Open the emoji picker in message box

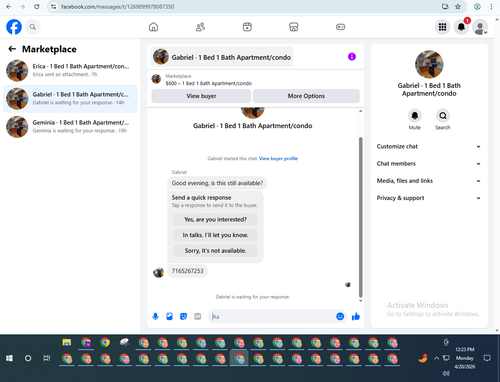pyautogui.click(x=340, y=316)
